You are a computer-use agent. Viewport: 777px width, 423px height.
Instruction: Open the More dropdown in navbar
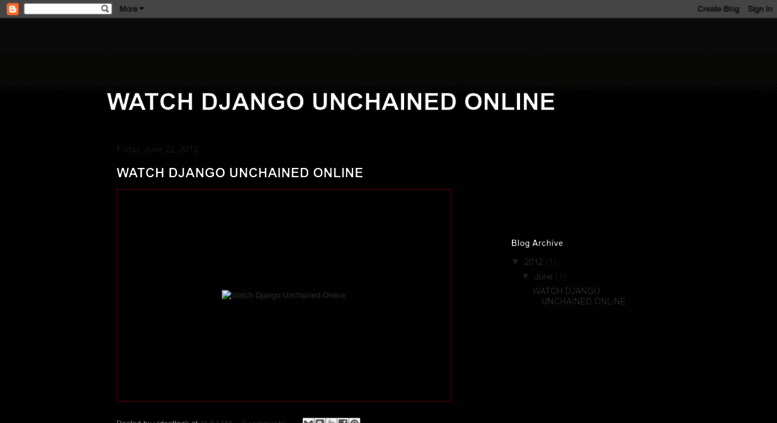tap(131, 9)
